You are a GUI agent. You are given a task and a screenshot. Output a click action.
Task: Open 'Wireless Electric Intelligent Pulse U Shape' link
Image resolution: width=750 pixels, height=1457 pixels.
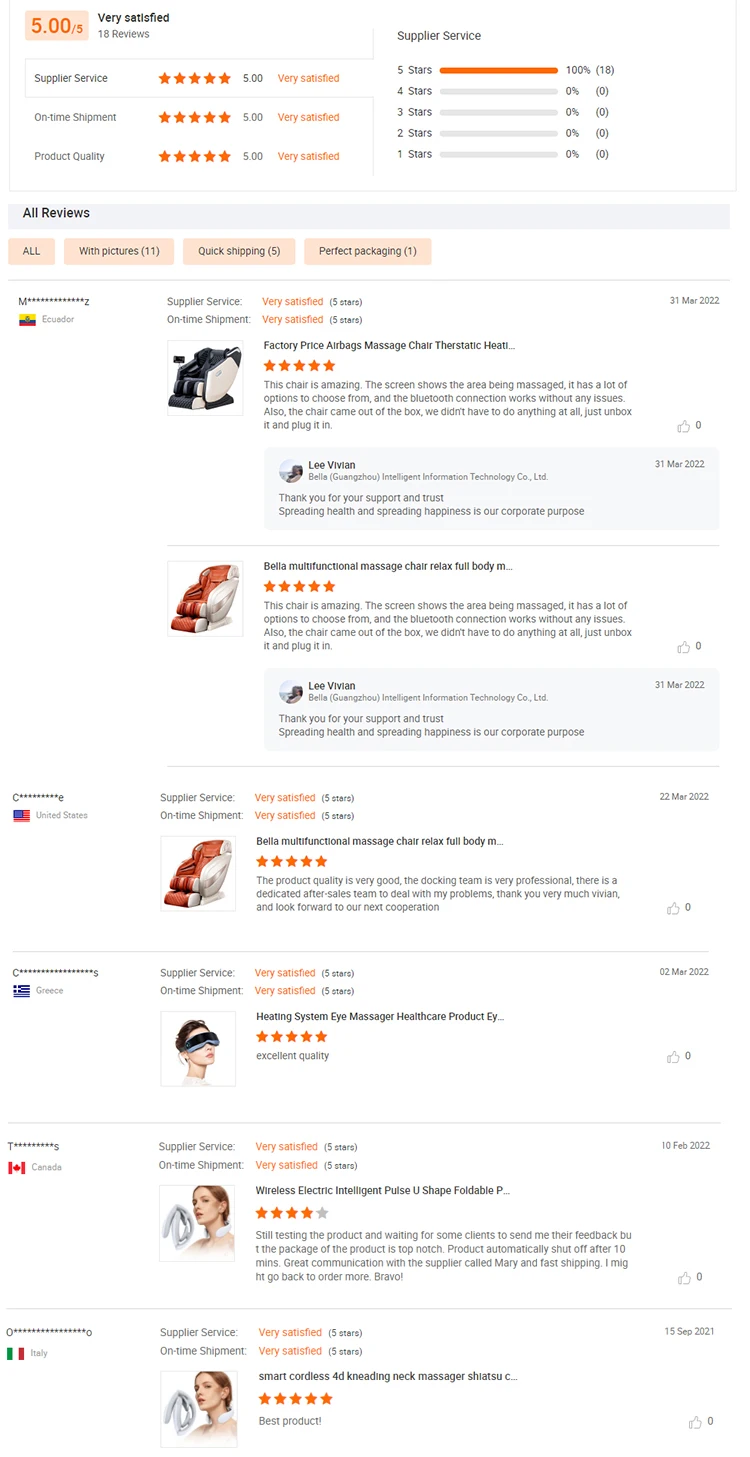coord(383,1191)
